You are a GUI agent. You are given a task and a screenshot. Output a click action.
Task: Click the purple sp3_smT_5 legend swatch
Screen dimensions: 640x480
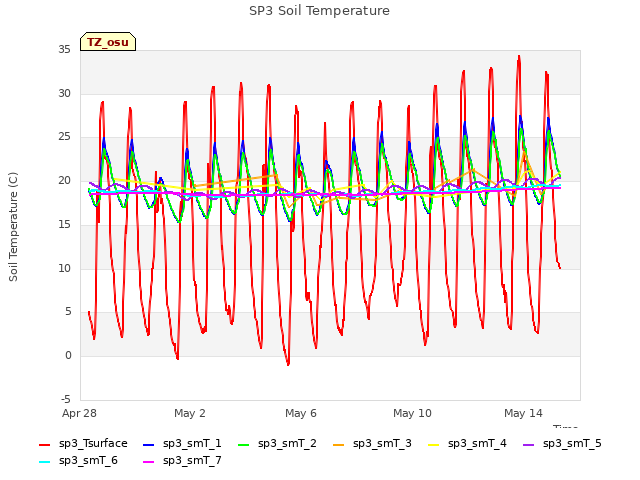click(529, 444)
